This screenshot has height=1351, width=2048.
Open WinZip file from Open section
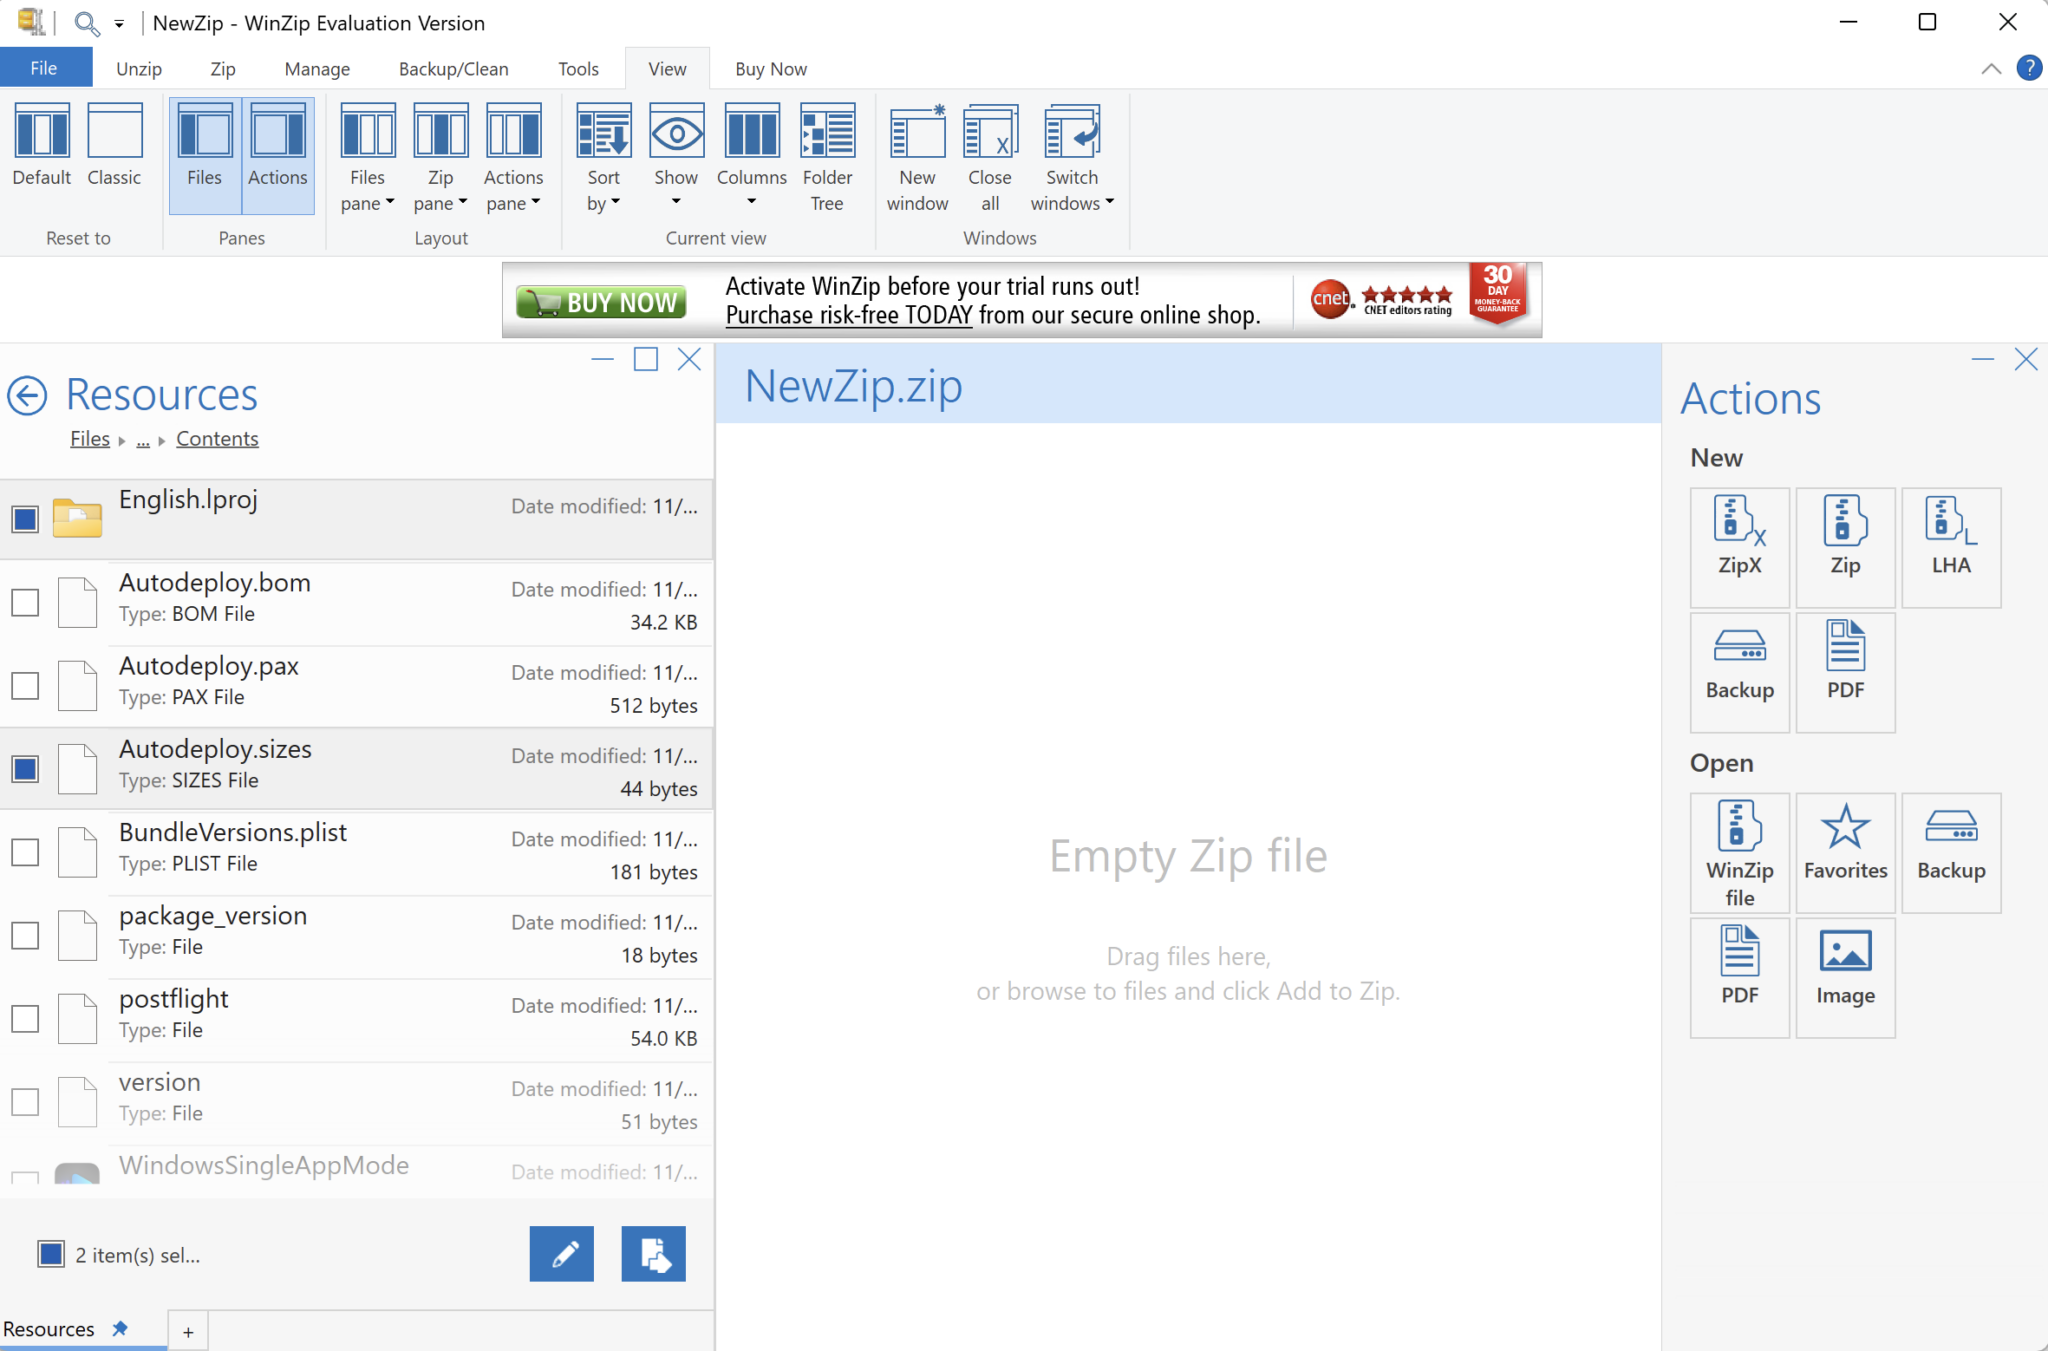coord(1738,849)
